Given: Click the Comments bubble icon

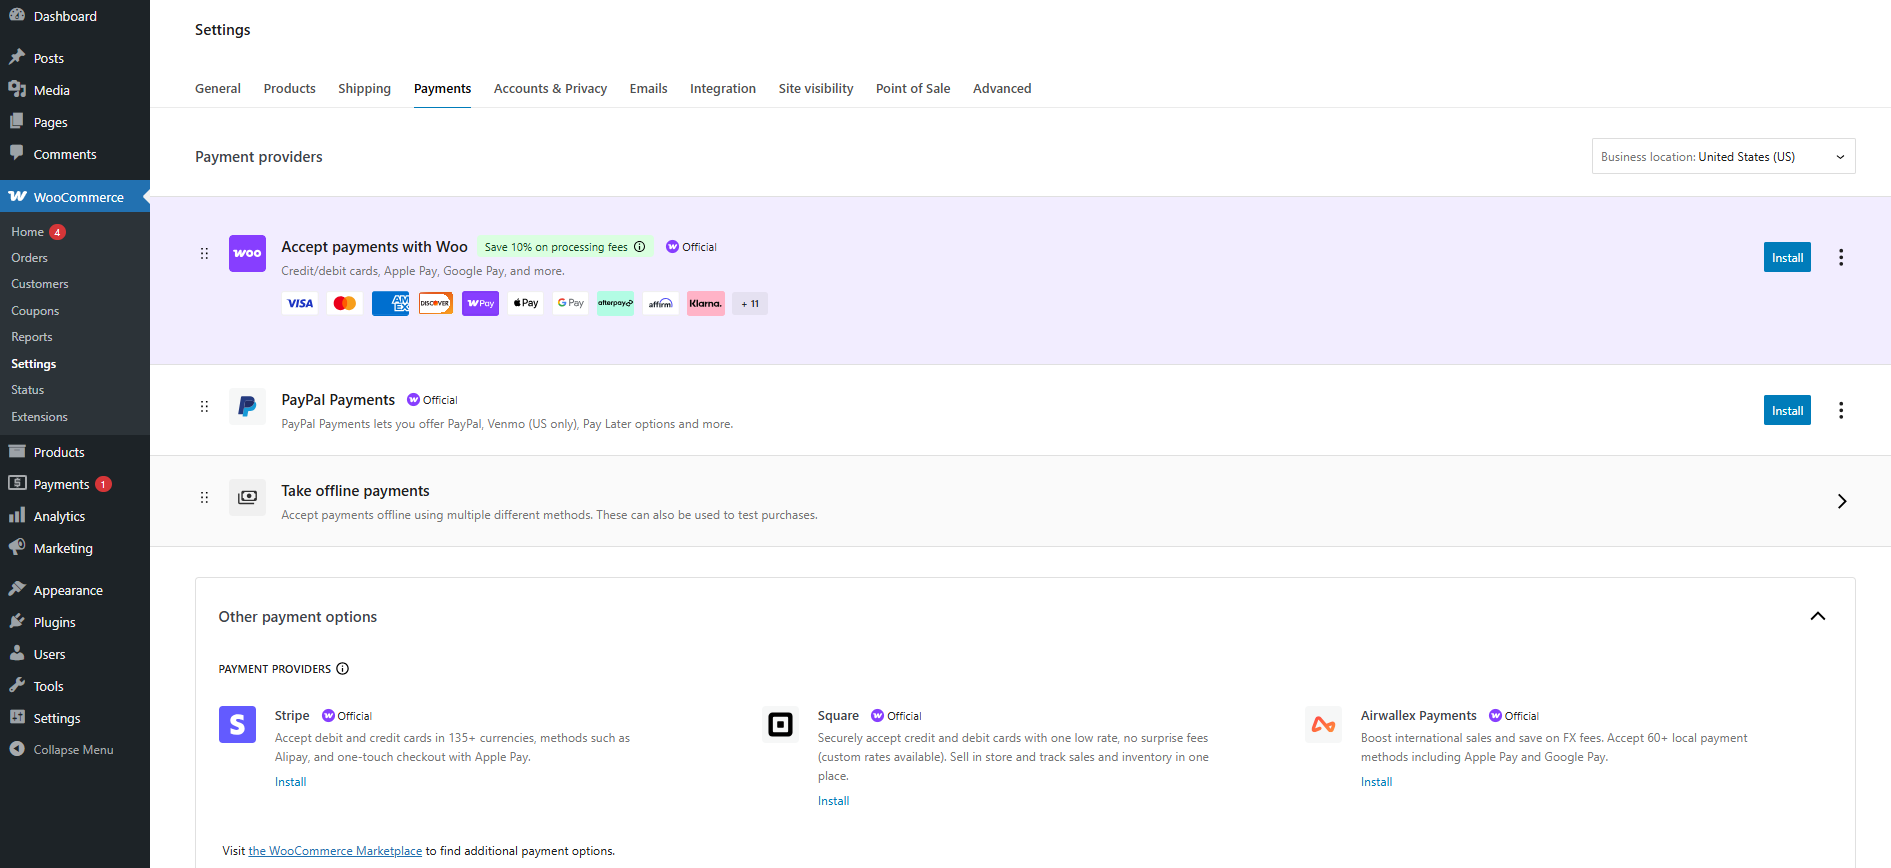Looking at the screenshot, I should [x=17, y=153].
